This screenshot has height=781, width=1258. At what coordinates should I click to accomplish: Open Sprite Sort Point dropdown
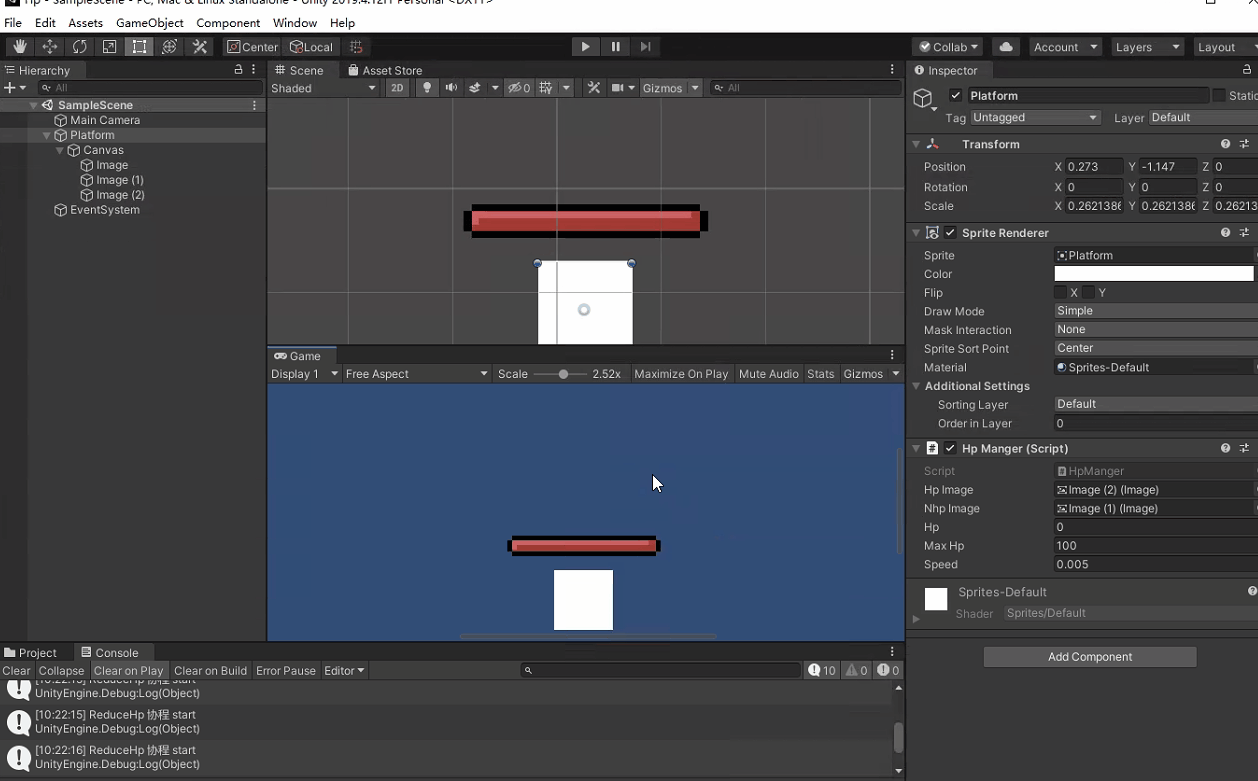point(1155,349)
